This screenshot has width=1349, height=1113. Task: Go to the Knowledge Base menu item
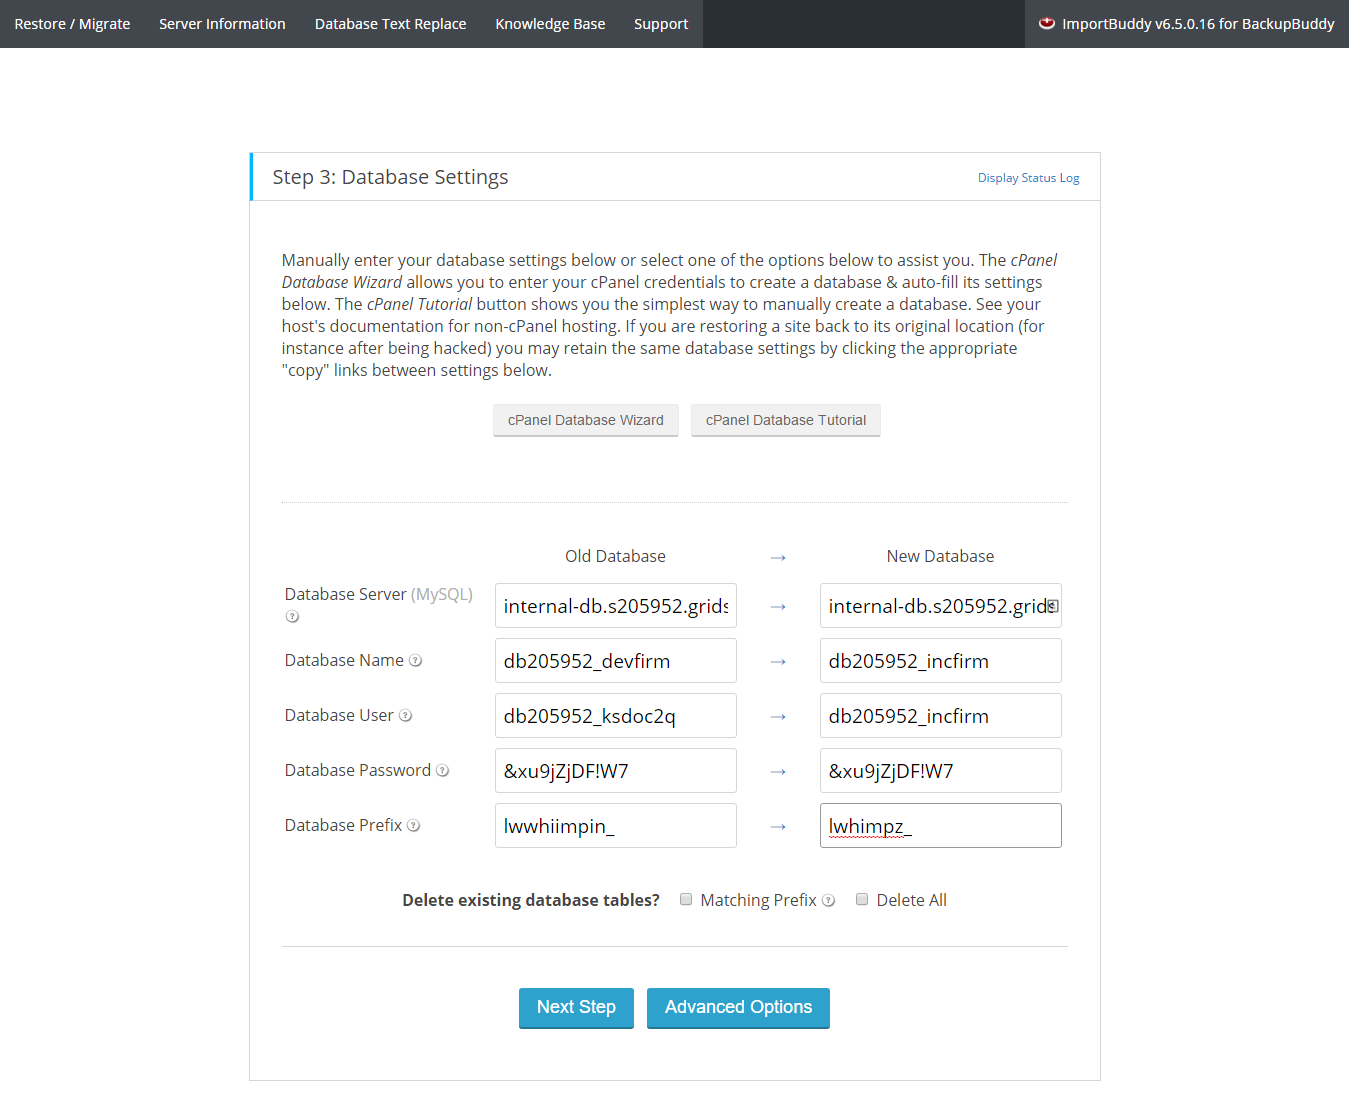550,24
